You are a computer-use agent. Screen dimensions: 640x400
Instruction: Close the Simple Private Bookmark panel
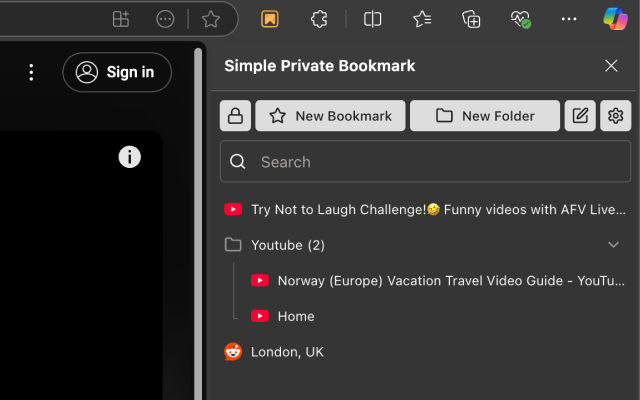(x=611, y=66)
